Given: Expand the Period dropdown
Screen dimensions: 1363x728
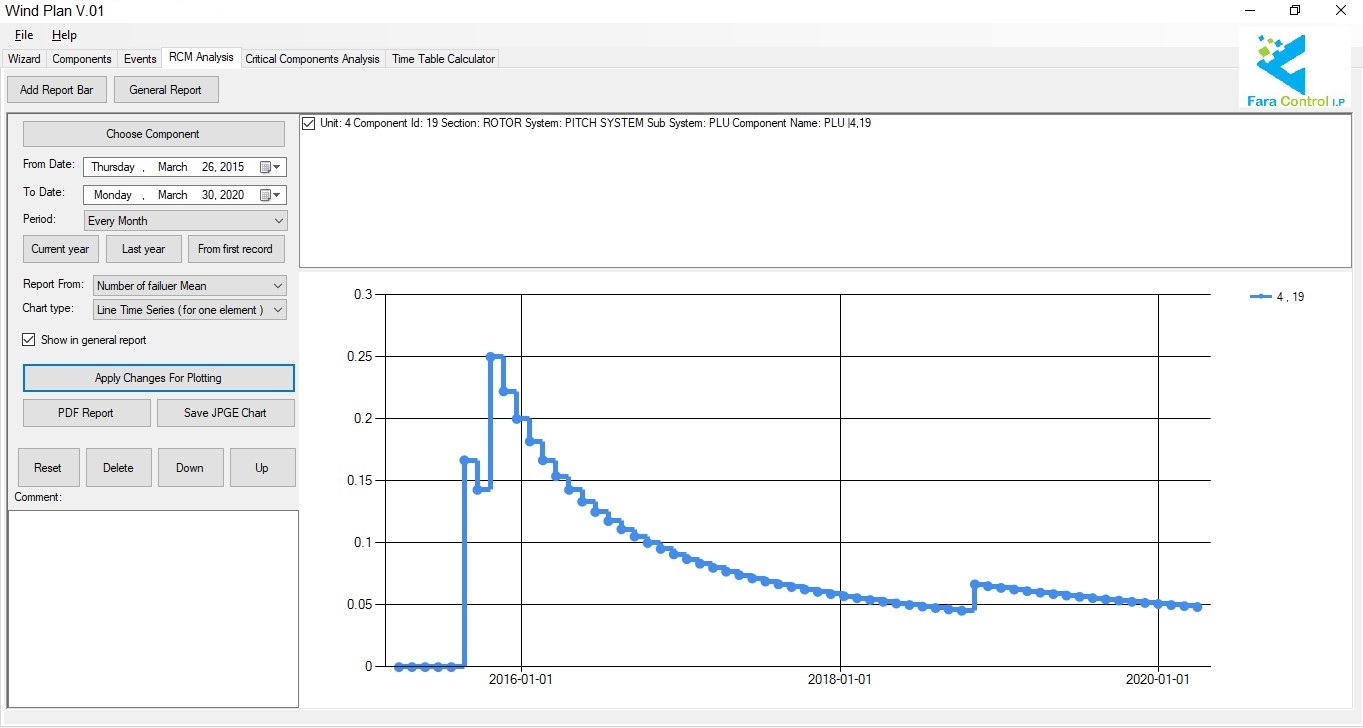Looking at the screenshot, I should (x=278, y=221).
